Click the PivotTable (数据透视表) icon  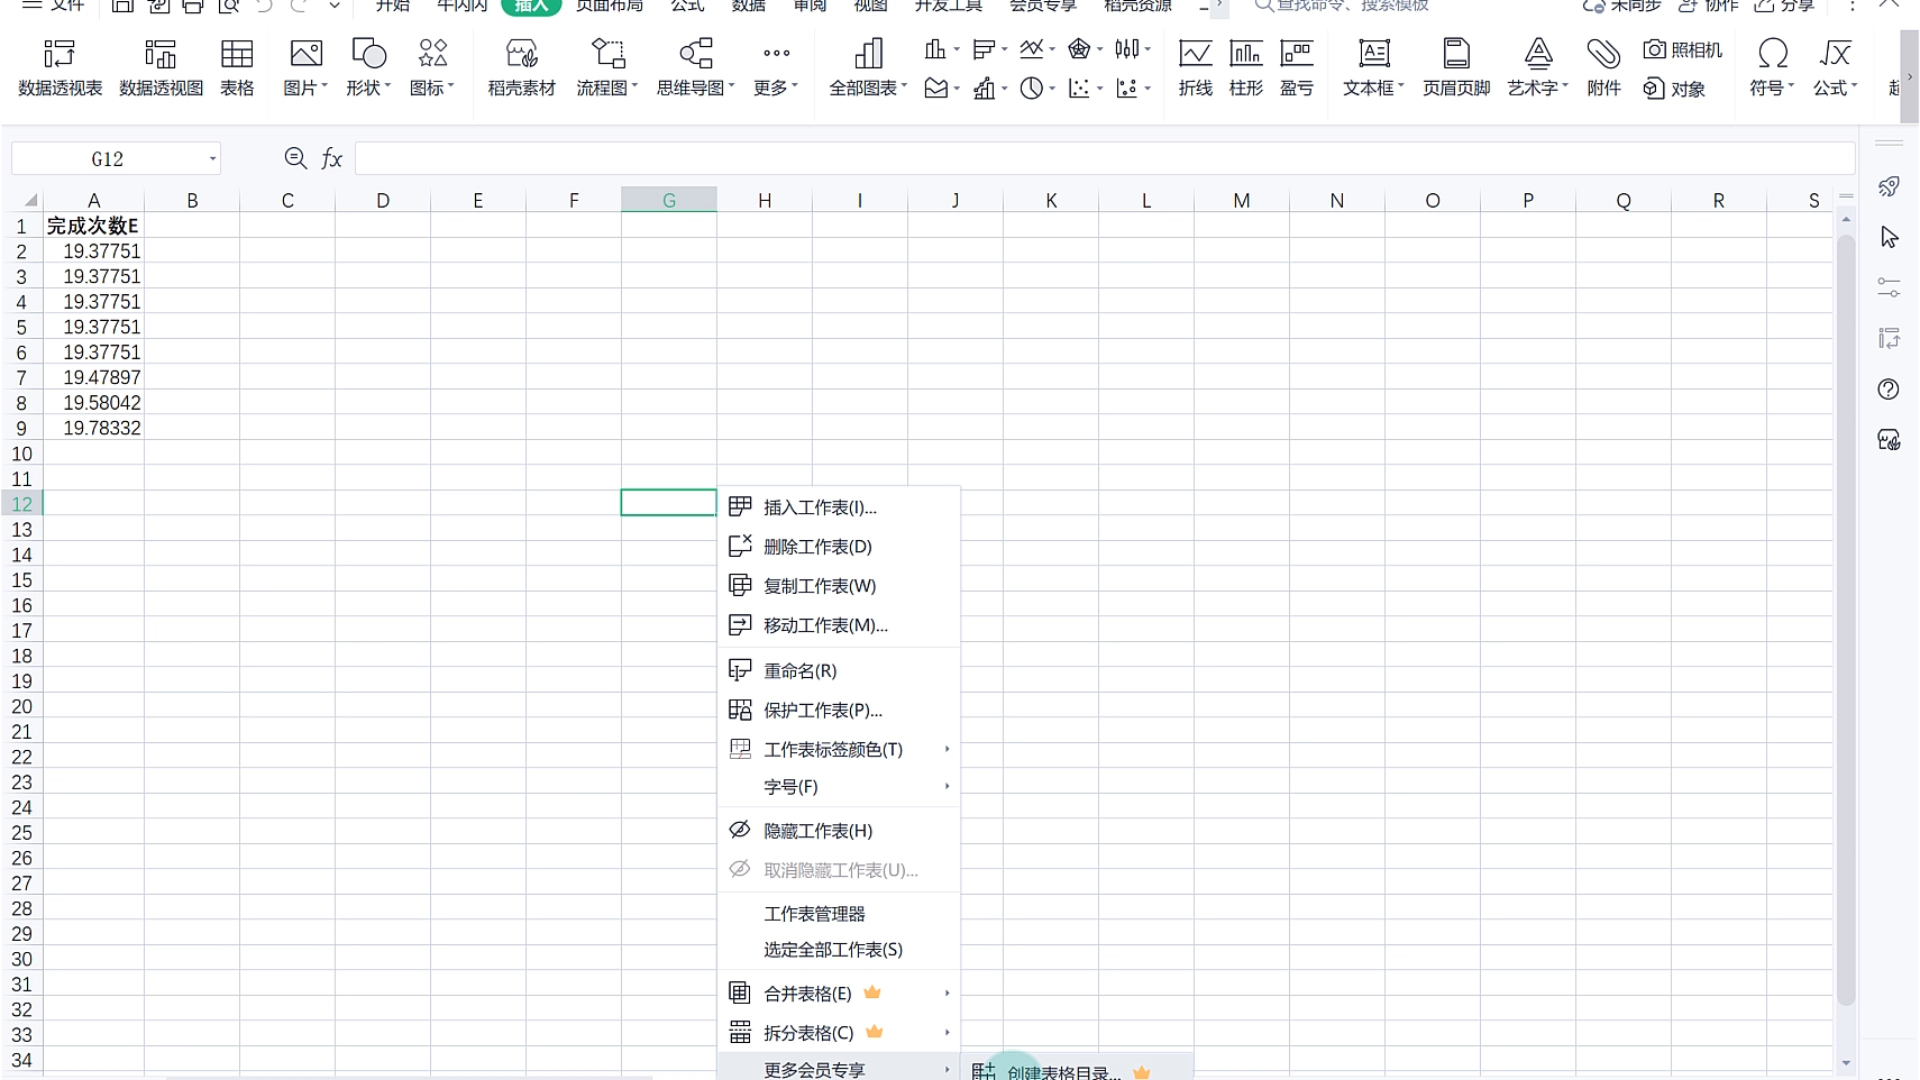point(60,54)
